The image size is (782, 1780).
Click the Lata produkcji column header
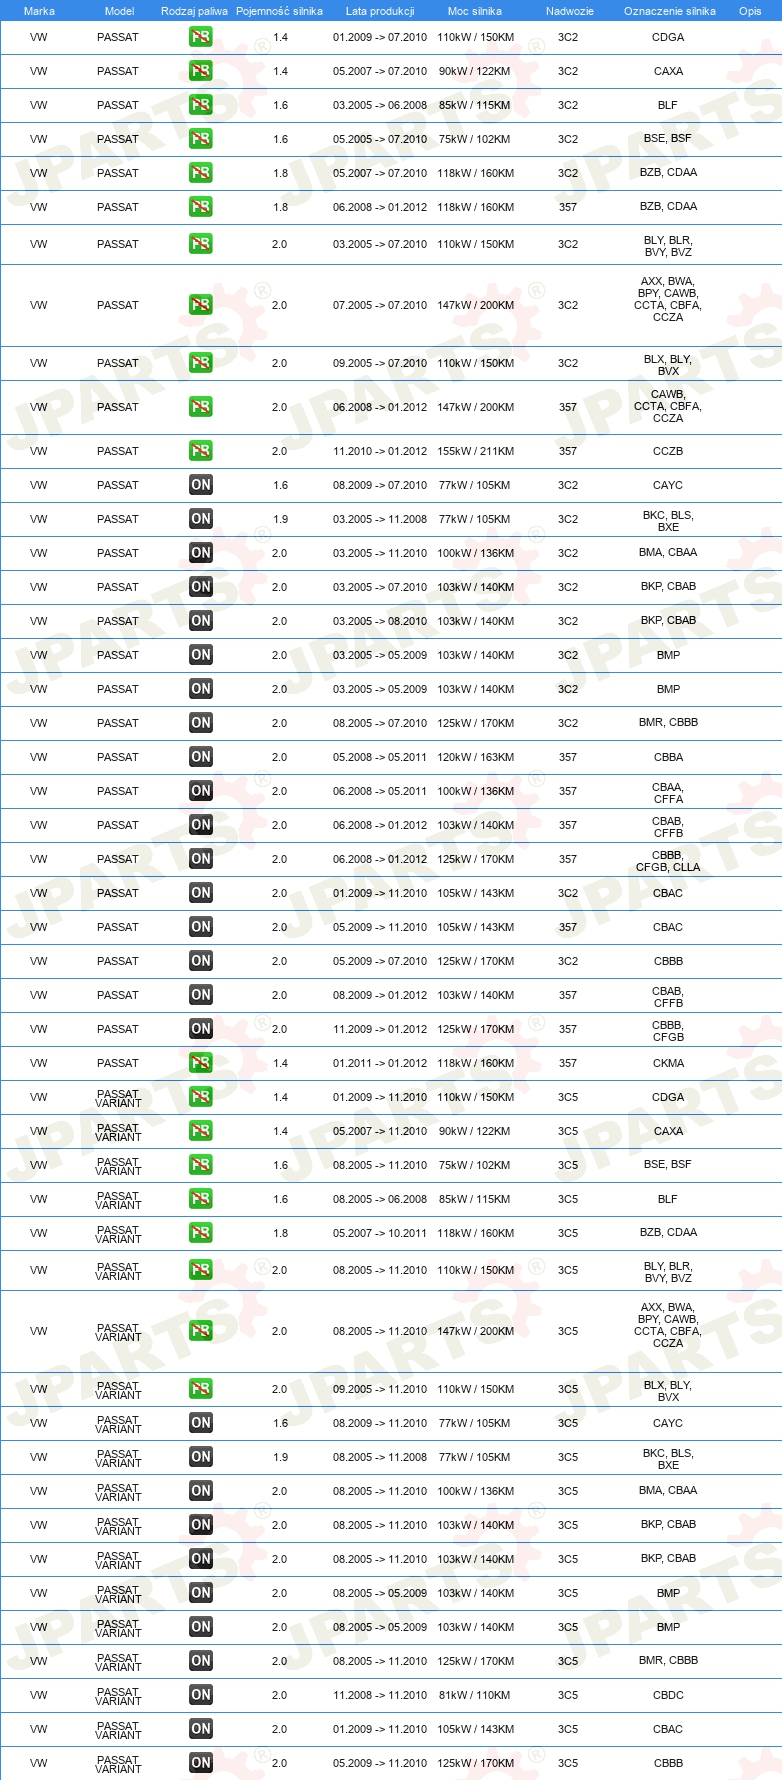[380, 11]
